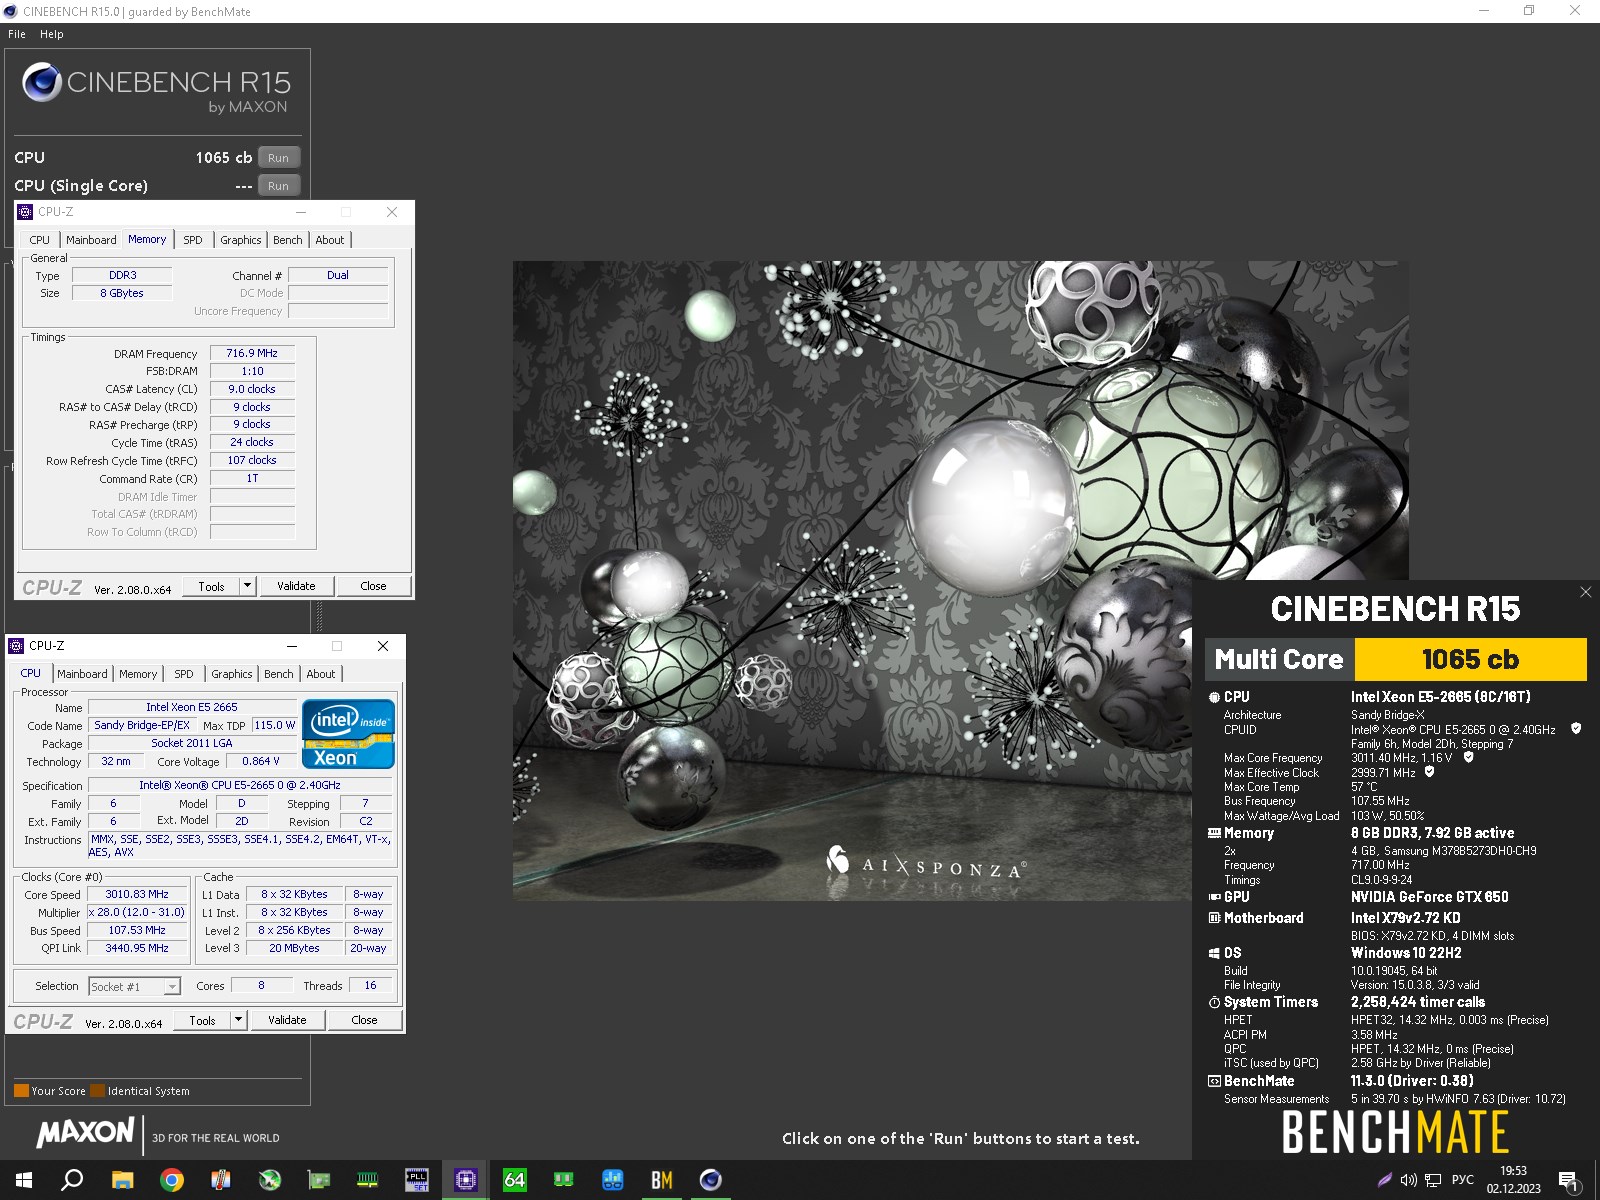Open the taskbar search magnifier

[x=72, y=1180]
